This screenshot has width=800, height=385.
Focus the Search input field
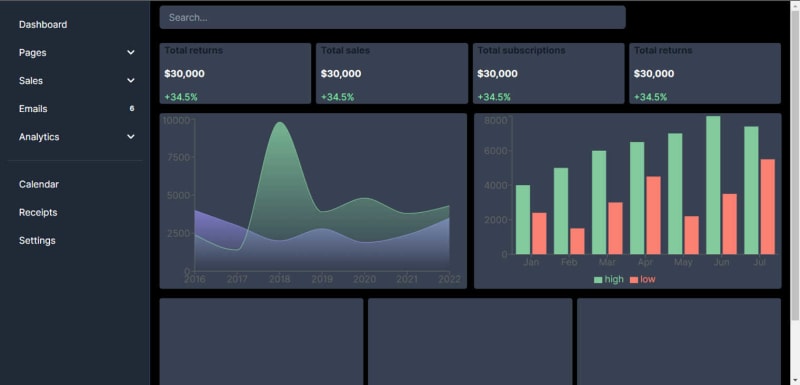pos(392,17)
